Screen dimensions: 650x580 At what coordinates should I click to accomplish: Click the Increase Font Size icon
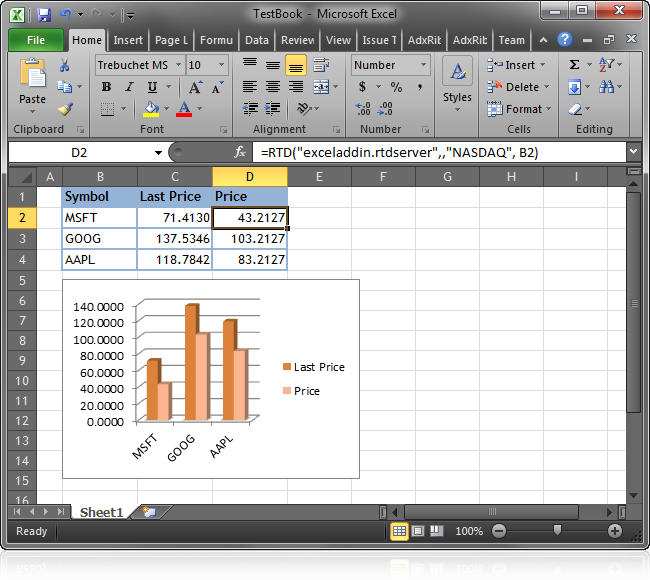(195, 87)
